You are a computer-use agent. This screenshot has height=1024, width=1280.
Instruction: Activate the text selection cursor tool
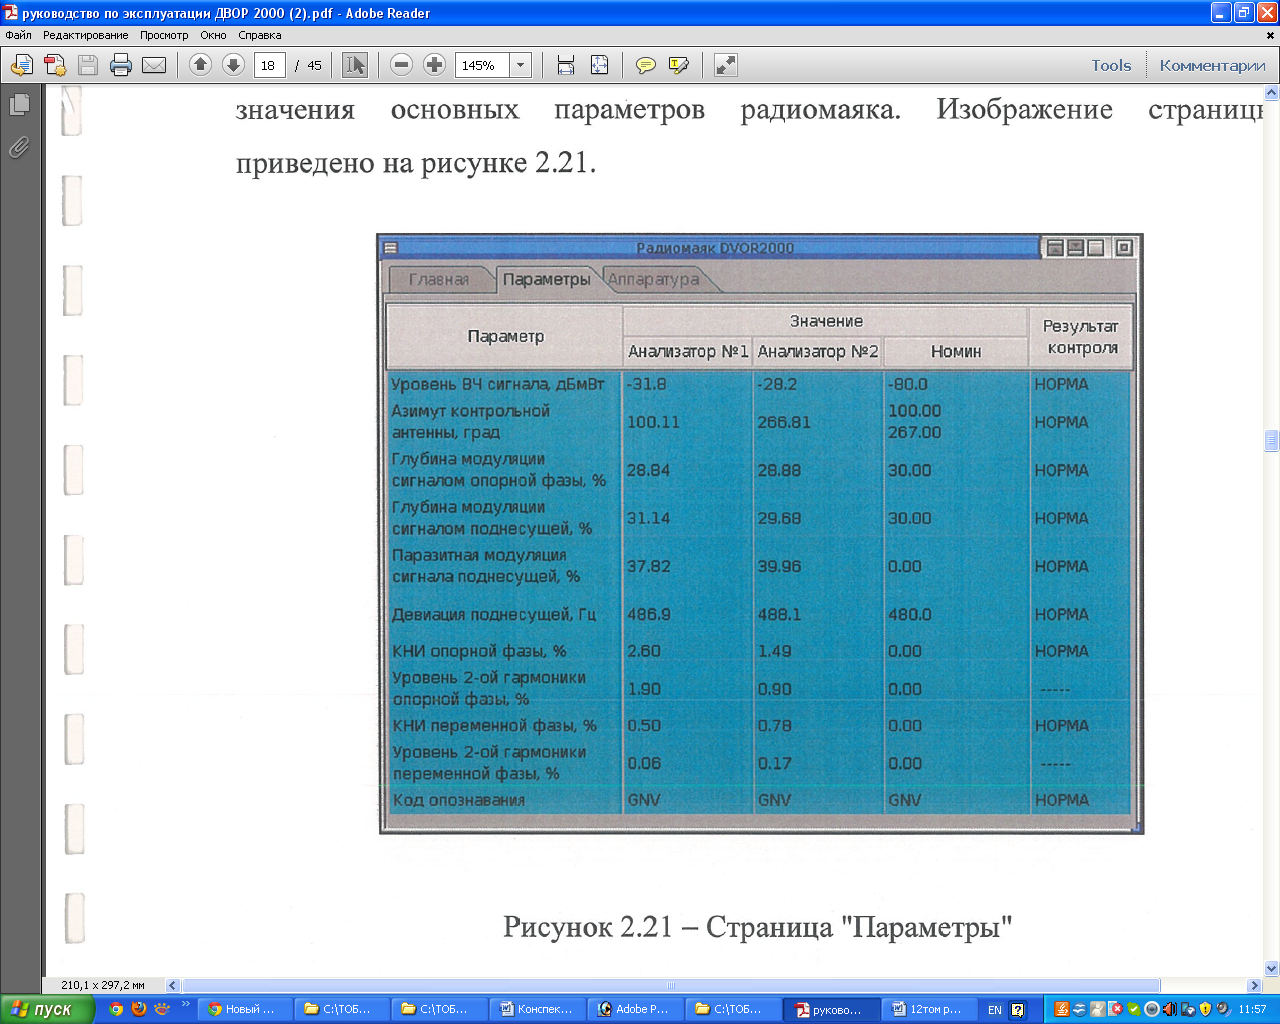(x=354, y=66)
